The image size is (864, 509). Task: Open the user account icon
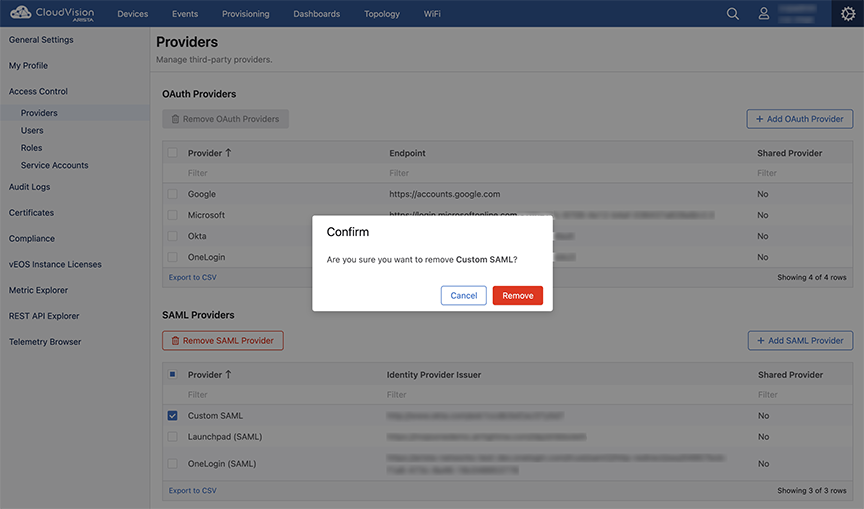point(764,14)
